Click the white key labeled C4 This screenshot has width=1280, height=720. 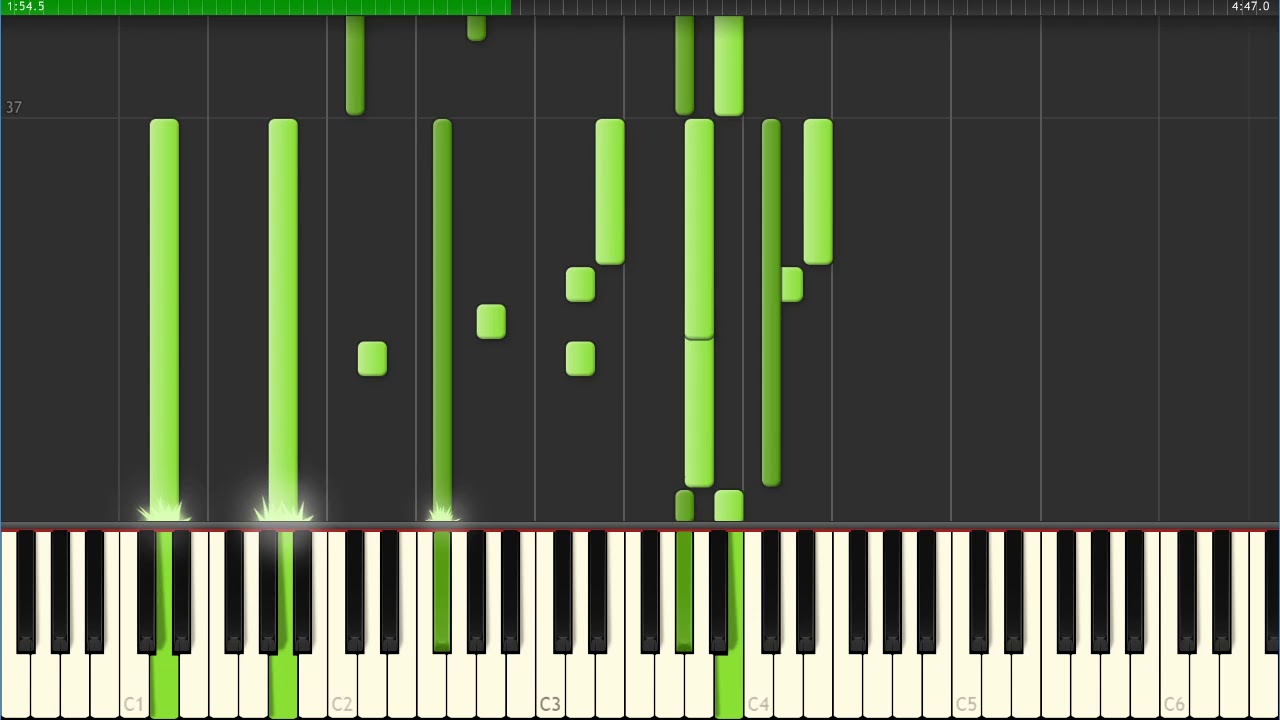click(758, 680)
